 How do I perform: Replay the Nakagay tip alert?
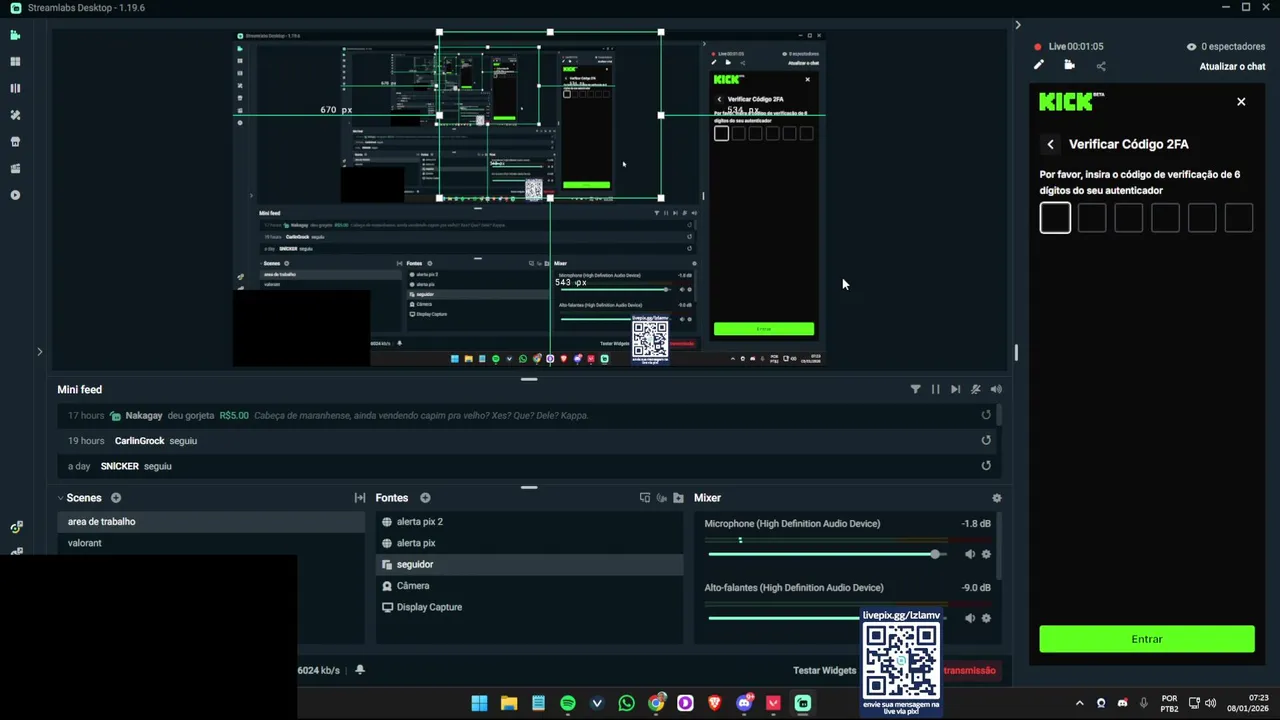pyautogui.click(x=986, y=415)
